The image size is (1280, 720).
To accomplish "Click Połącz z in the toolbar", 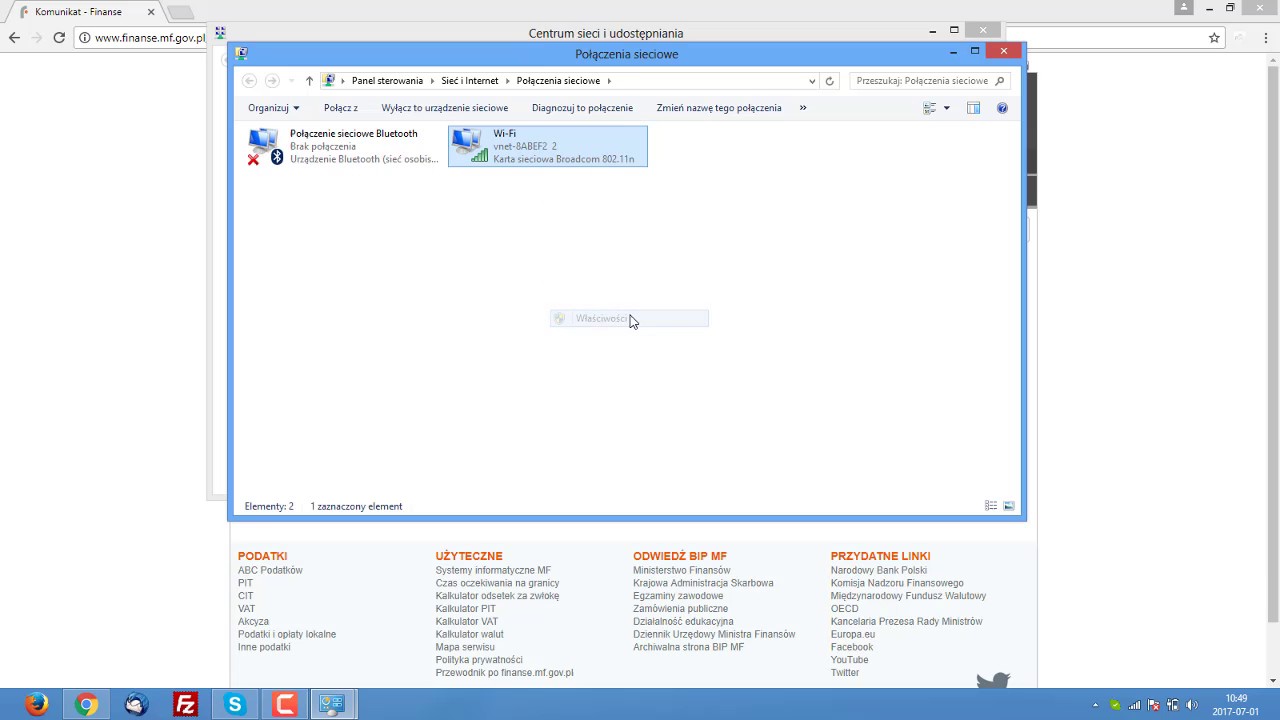I will click(x=341, y=108).
